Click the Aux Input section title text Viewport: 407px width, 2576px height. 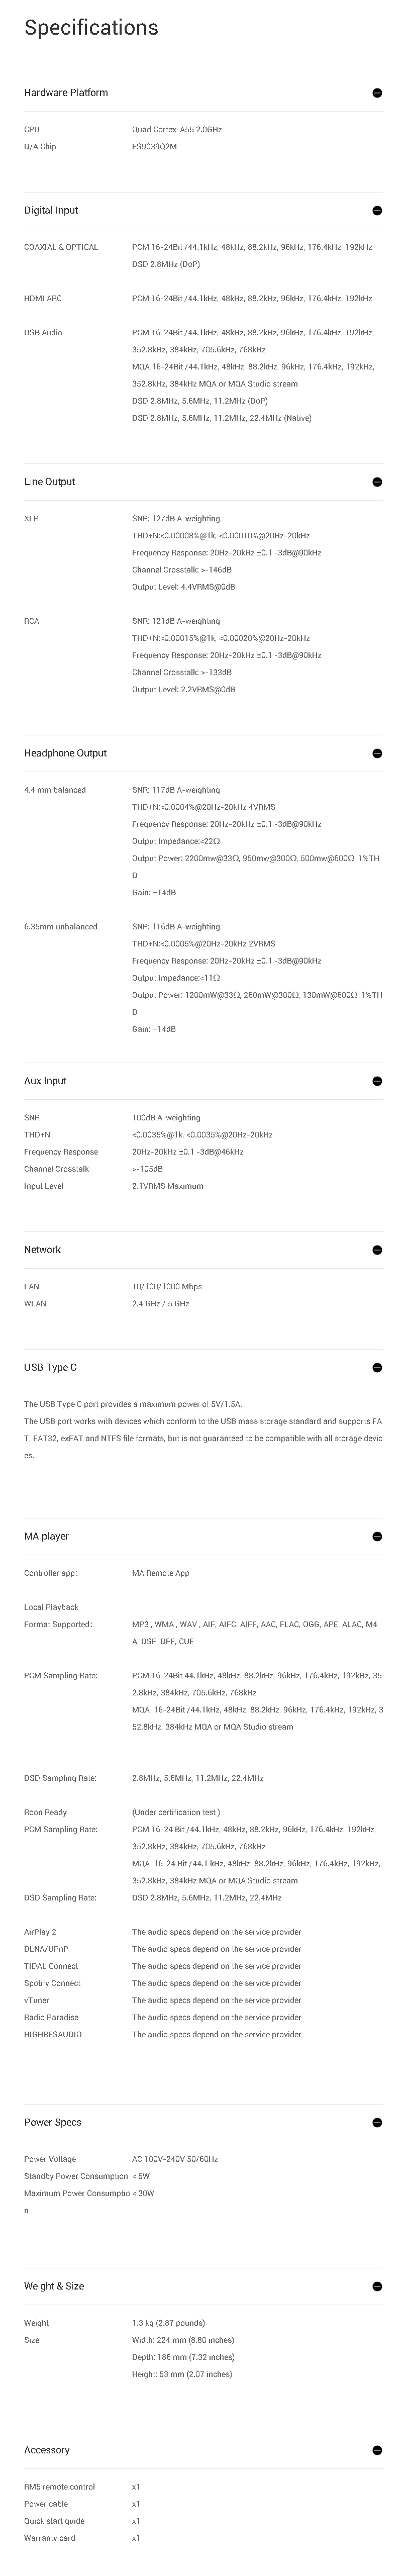pos(46,1081)
